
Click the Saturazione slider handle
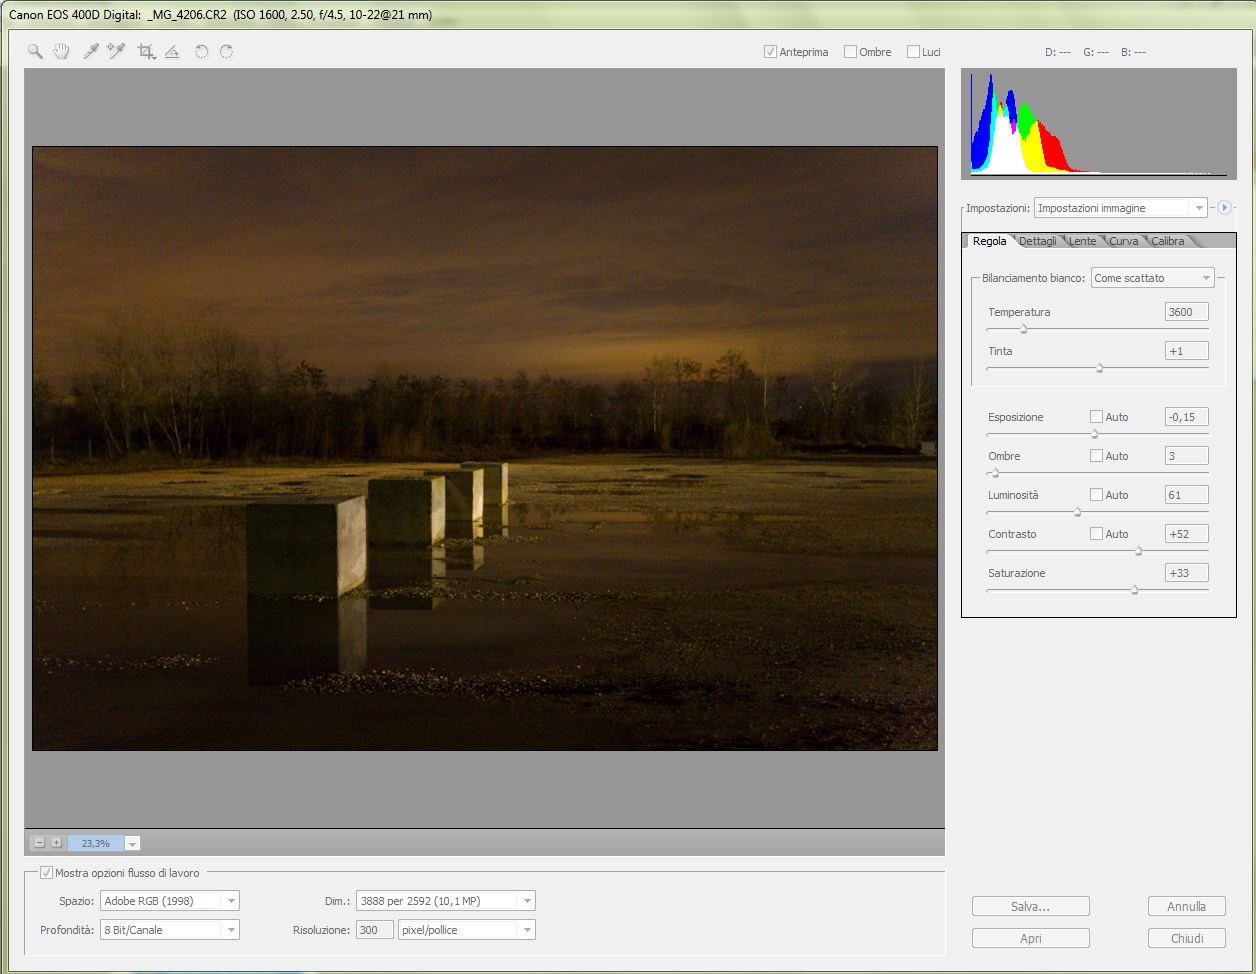1134,591
